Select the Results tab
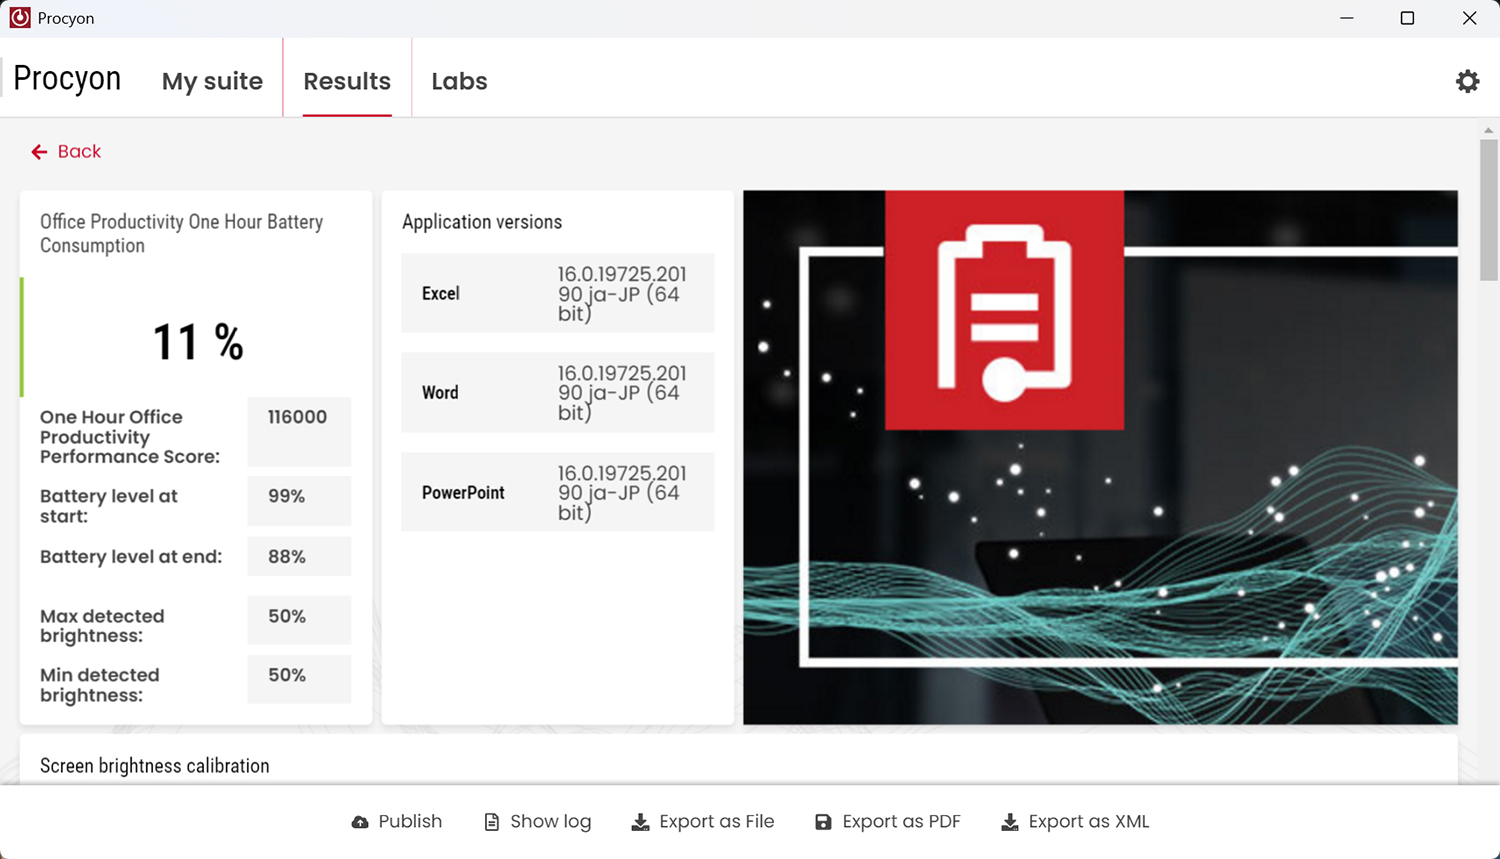Image resolution: width=1500 pixels, height=859 pixels. tap(347, 81)
